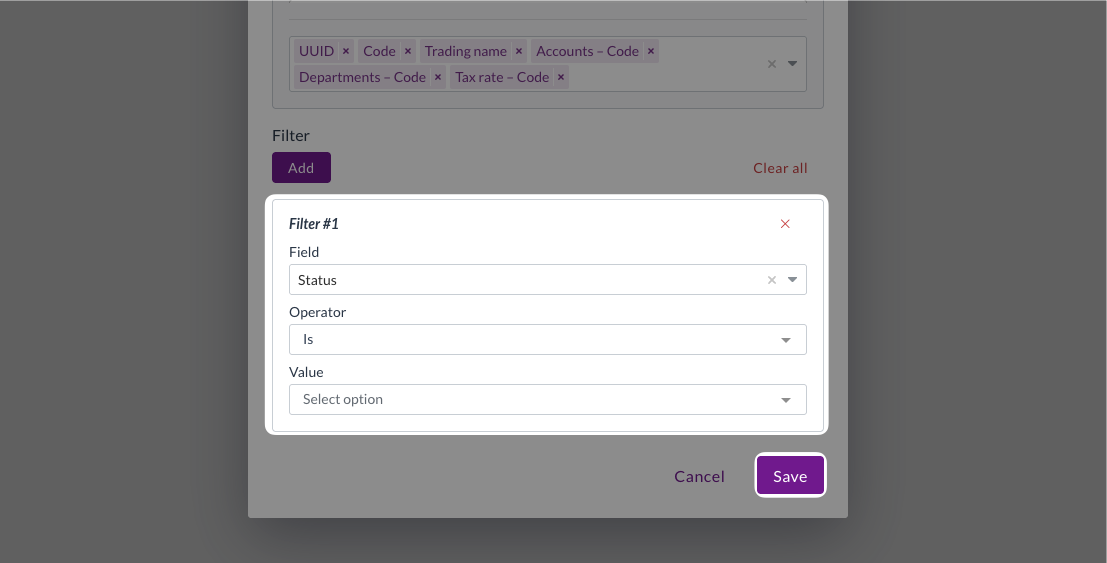Expand the columns multi-select dropdown arrow
This screenshot has height=563, width=1107.
coord(792,64)
